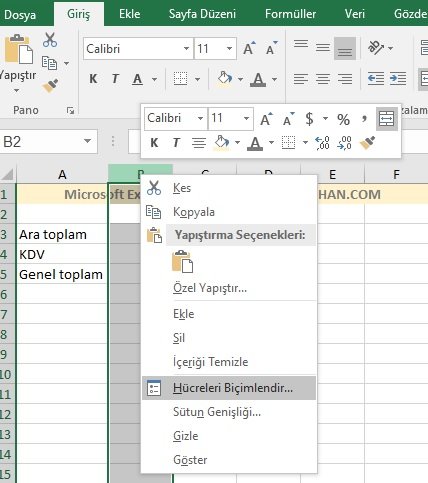Choose Kes from the context menu
428x483 pixels.
click(229, 188)
